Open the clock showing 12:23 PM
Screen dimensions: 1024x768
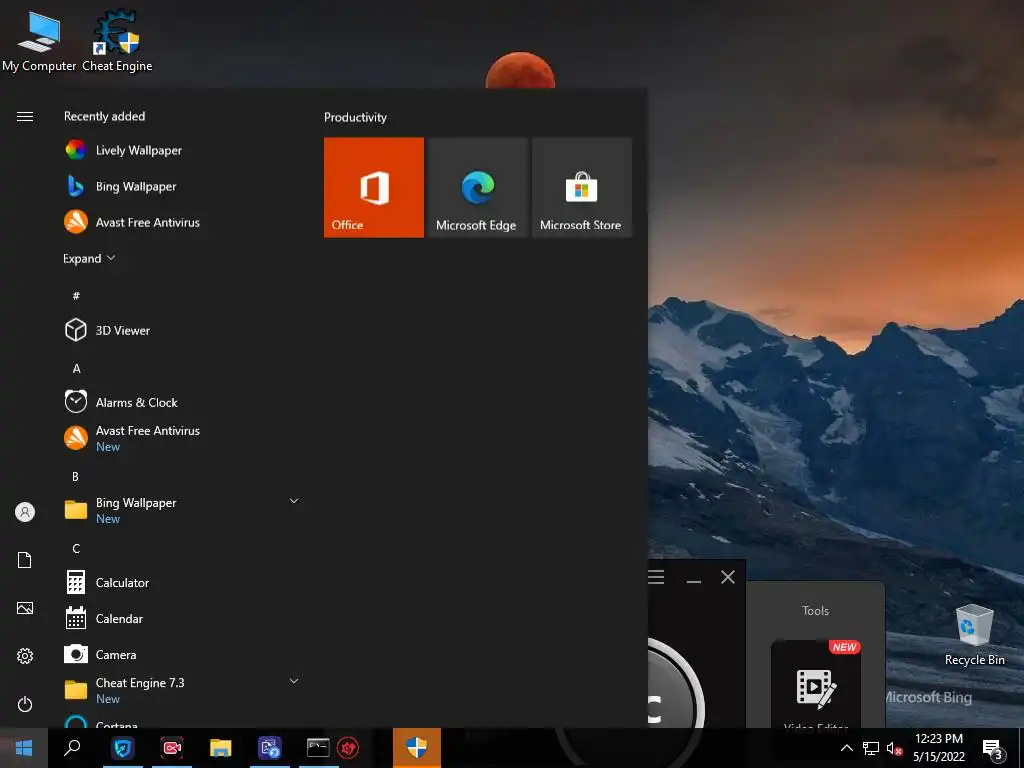938,748
